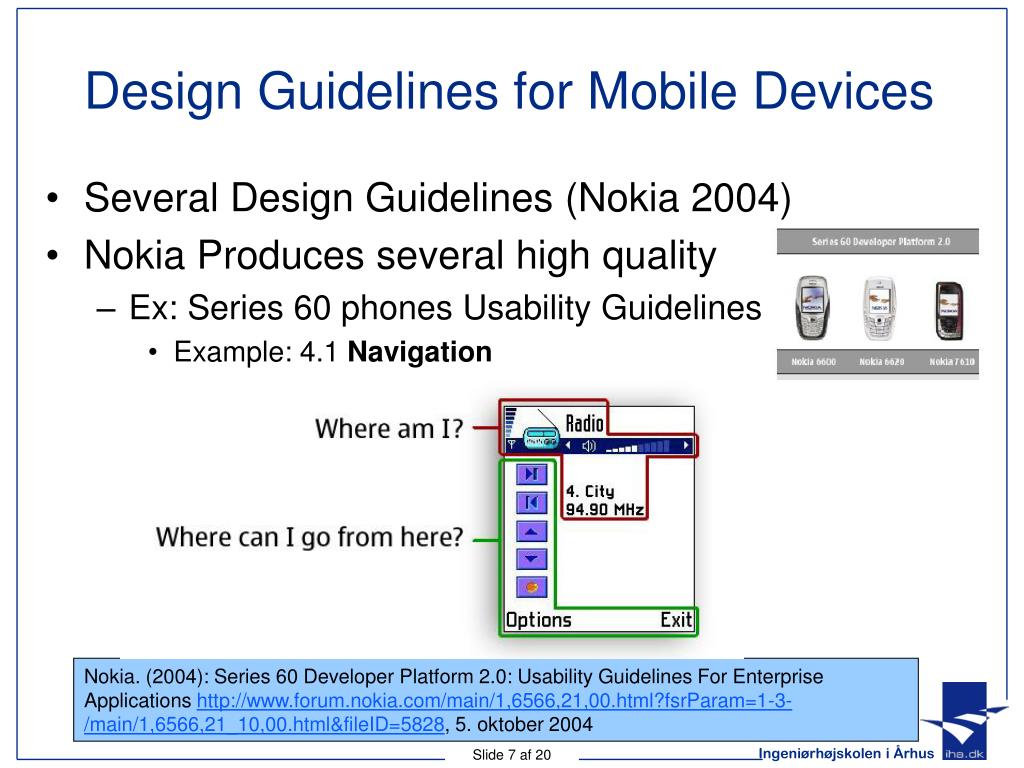Viewport: 1024px width, 768px height.
Task: Select the skip-to-previous-station icon in radio app
Action: coord(532,502)
